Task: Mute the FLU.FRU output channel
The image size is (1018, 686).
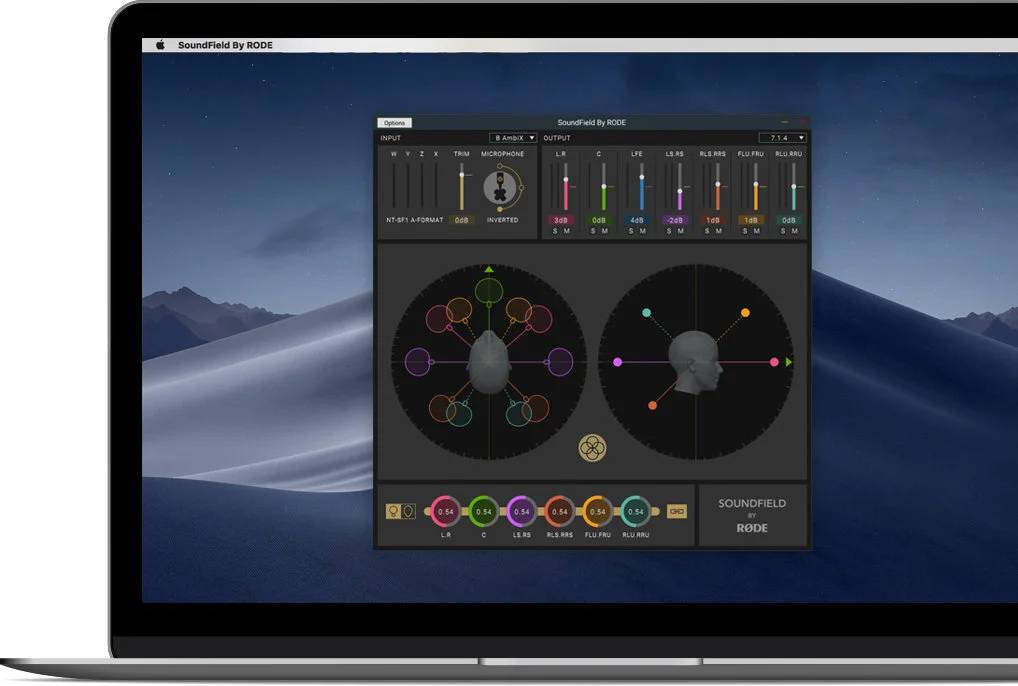Action: 757,231
